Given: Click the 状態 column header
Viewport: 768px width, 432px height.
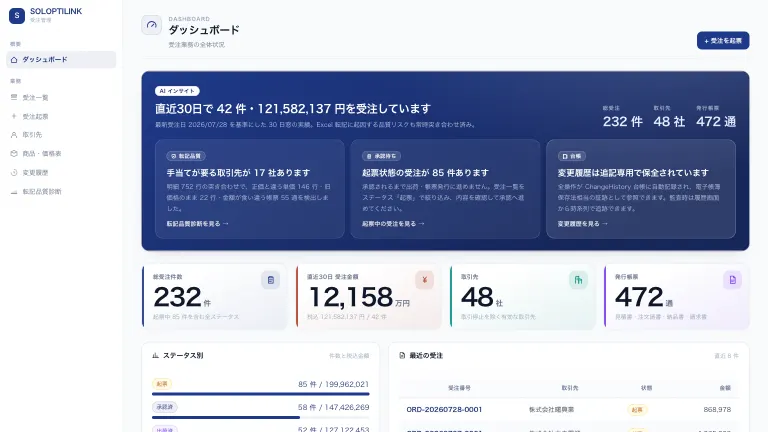Looking at the screenshot, I should [x=647, y=388].
